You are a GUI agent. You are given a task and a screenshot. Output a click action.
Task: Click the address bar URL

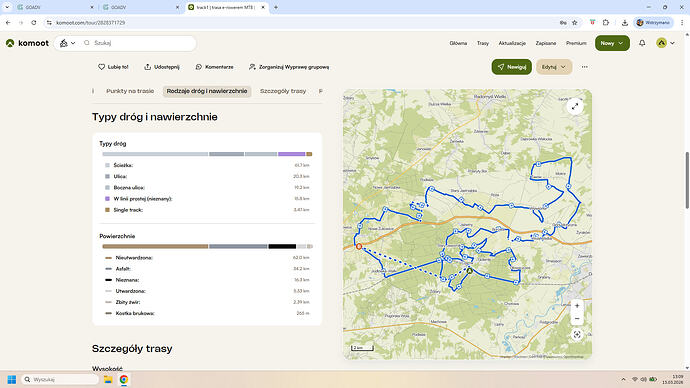point(90,22)
